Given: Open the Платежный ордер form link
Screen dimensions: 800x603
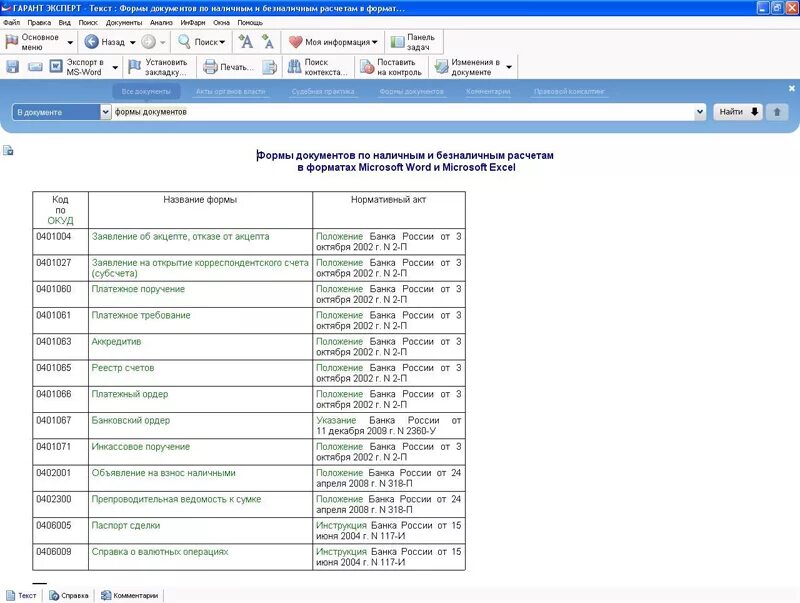Looking at the screenshot, I should [130, 394].
